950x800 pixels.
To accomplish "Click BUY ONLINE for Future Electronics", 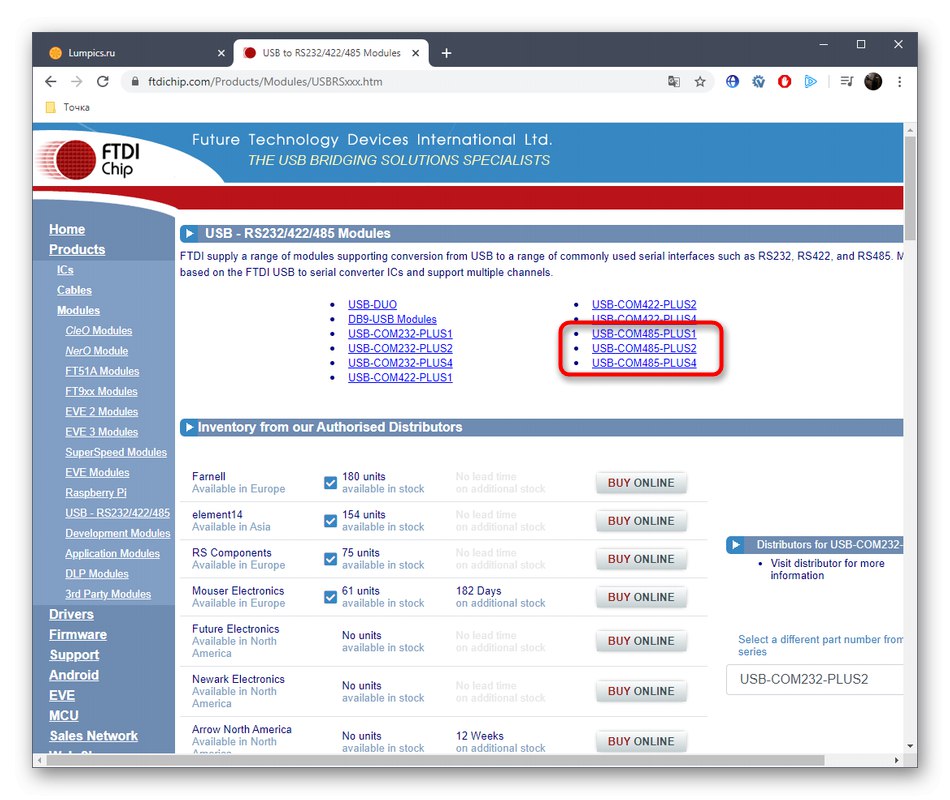I will coord(641,641).
